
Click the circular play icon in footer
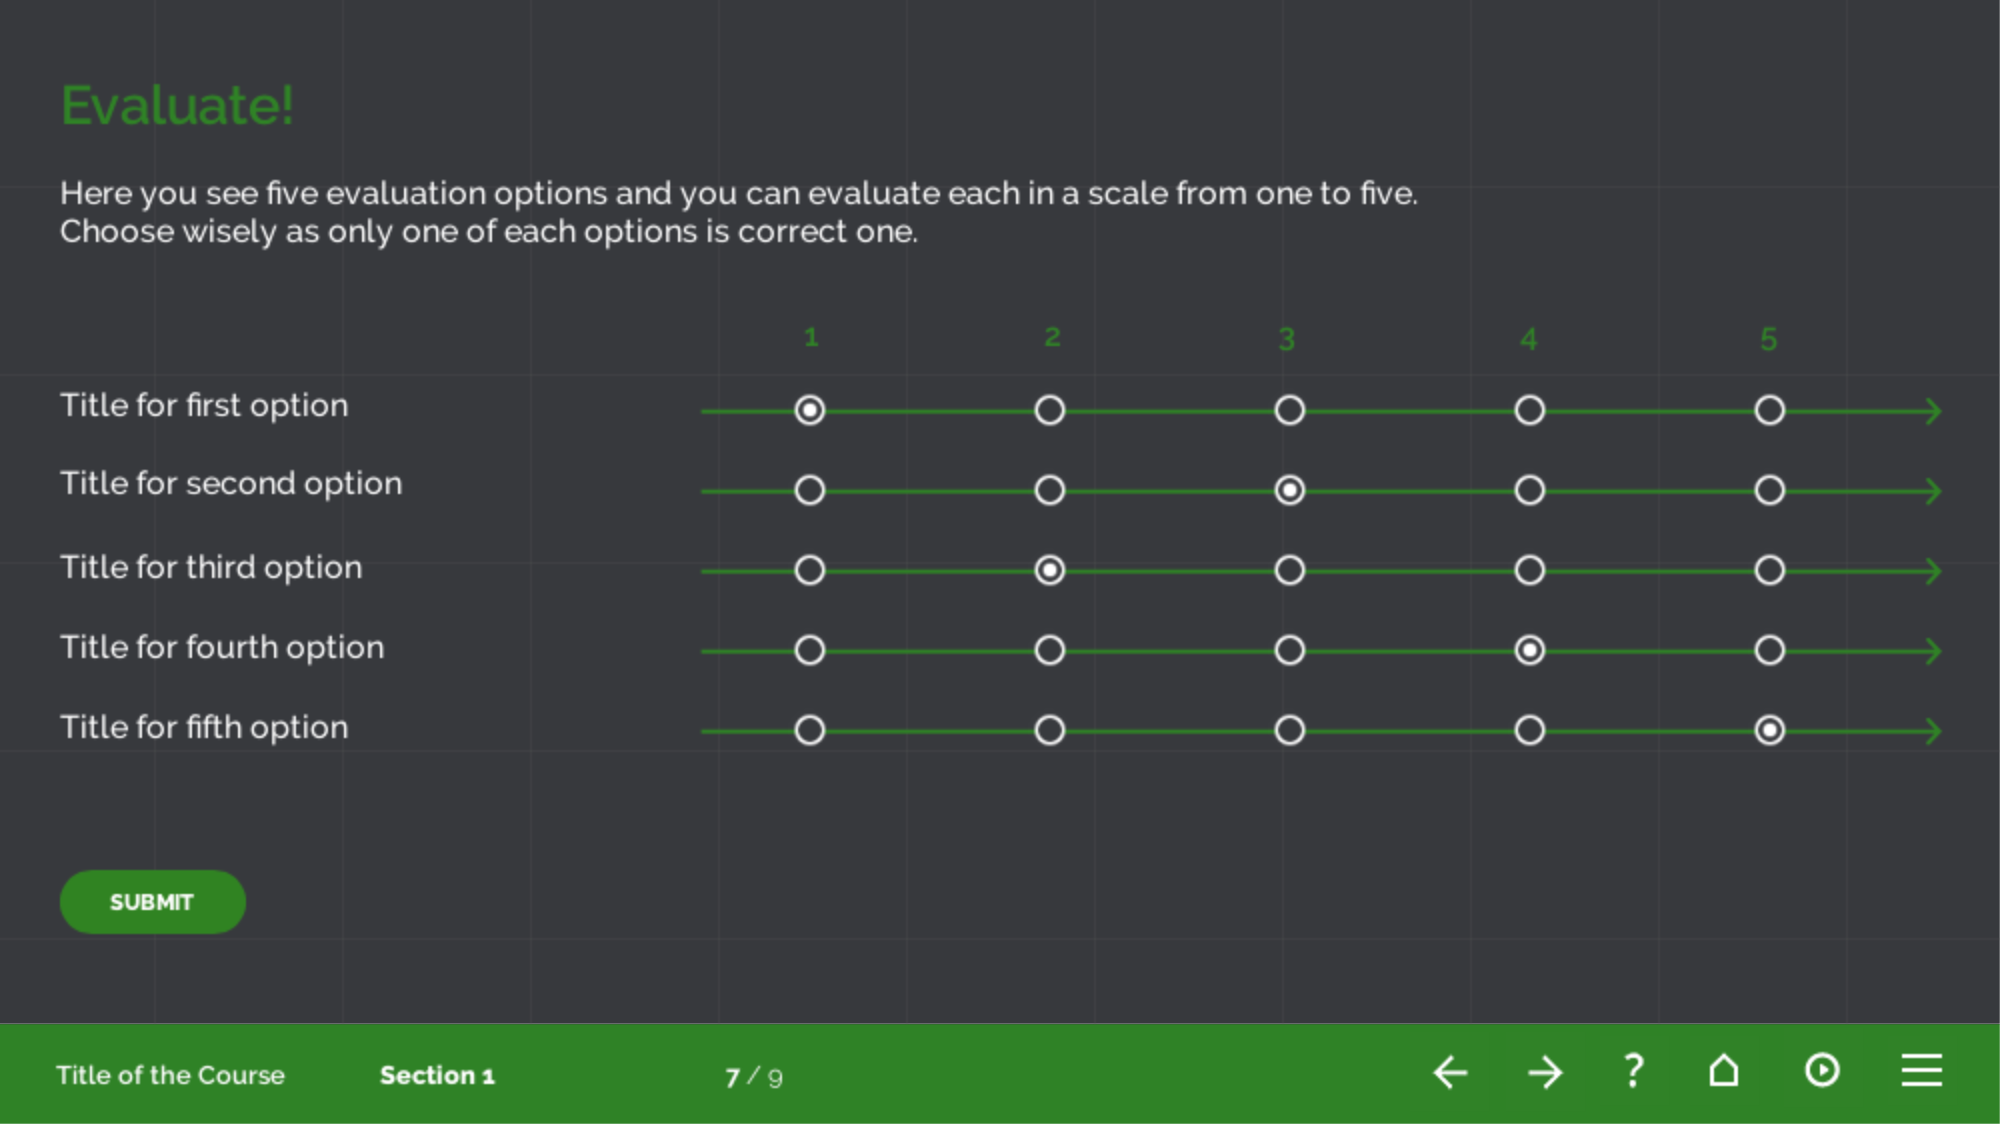(1822, 1071)
